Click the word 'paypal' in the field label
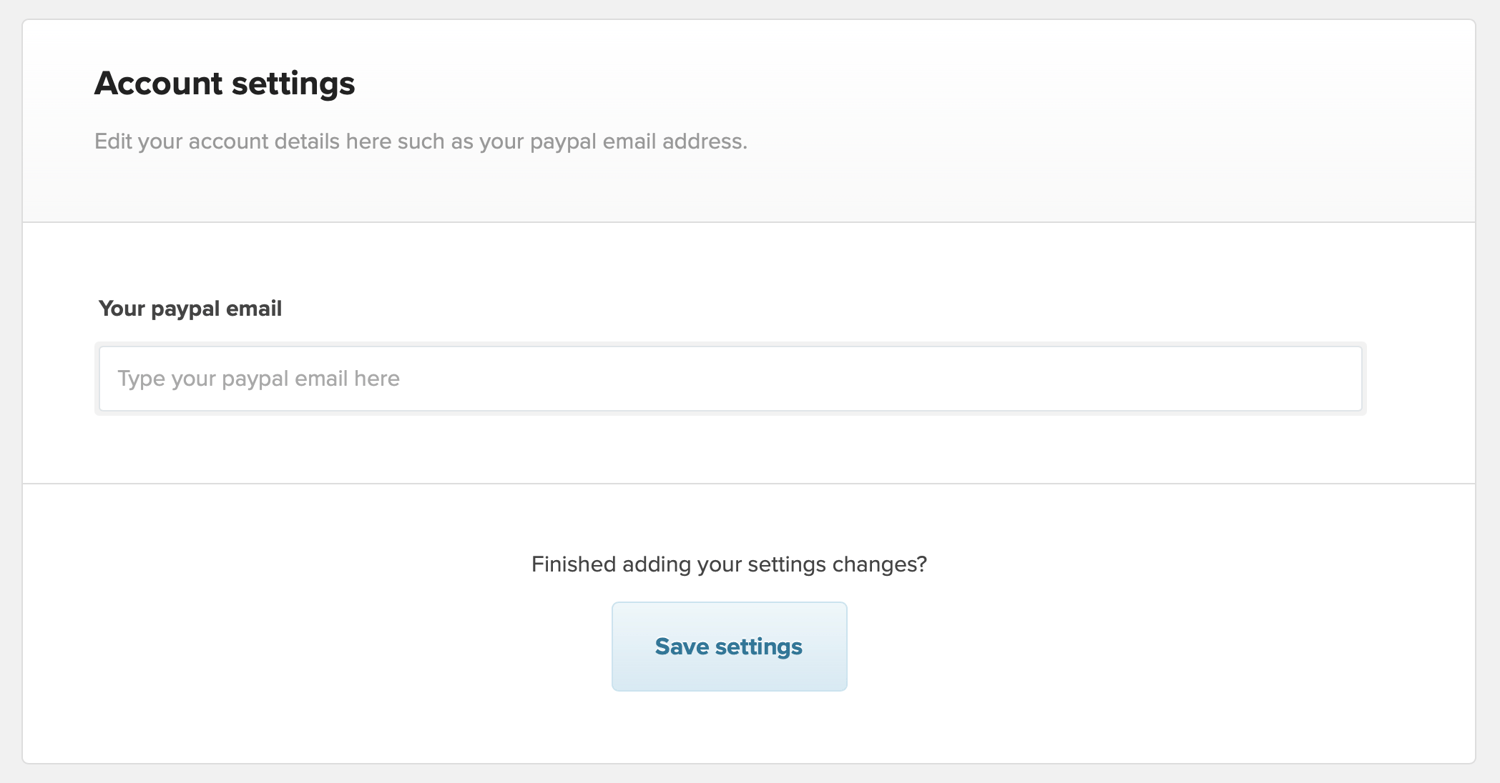Viewport: 1500px width, 783px height. 187,309
